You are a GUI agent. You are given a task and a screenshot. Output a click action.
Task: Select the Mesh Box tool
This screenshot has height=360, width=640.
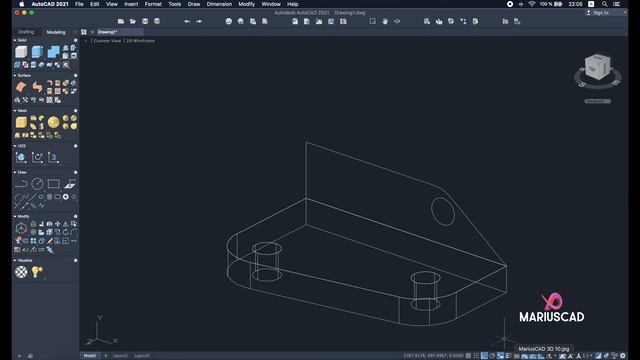21,122
